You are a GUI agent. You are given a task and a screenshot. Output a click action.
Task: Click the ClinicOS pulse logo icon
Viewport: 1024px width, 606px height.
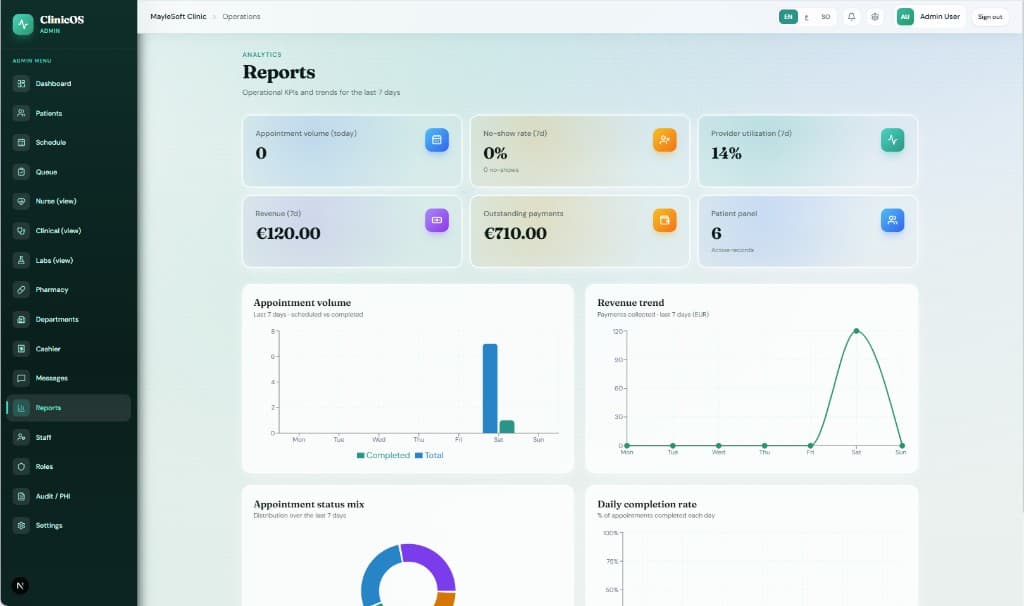pos(23,24)
